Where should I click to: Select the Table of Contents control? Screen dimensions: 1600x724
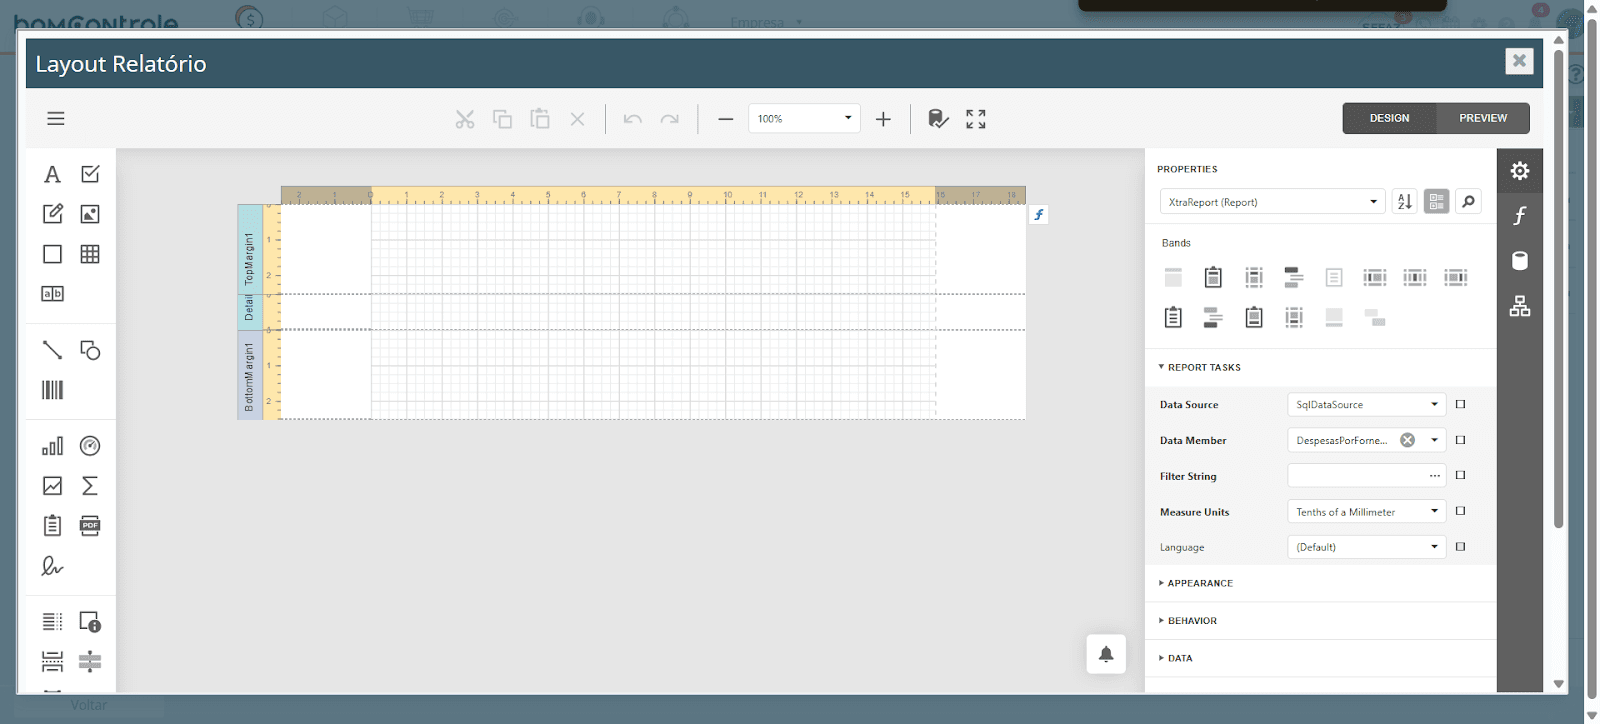point(52,622)
